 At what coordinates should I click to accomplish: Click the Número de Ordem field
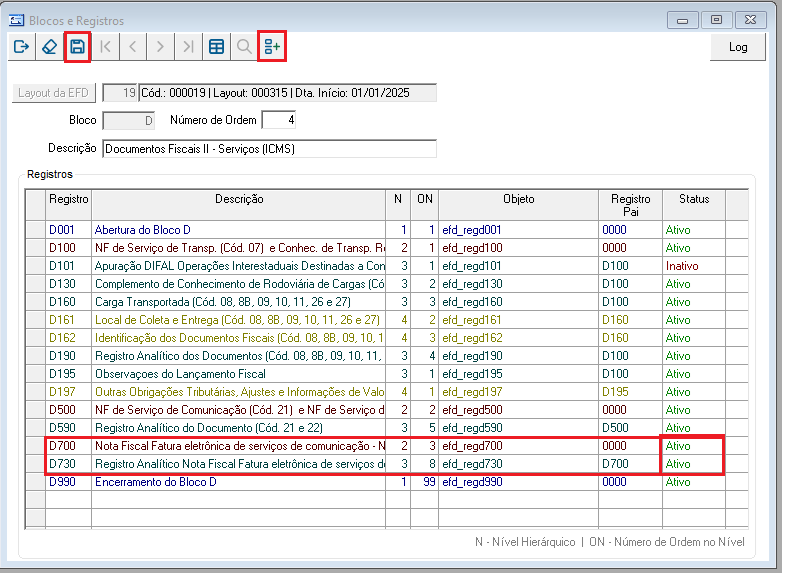(x=279, y=120)
